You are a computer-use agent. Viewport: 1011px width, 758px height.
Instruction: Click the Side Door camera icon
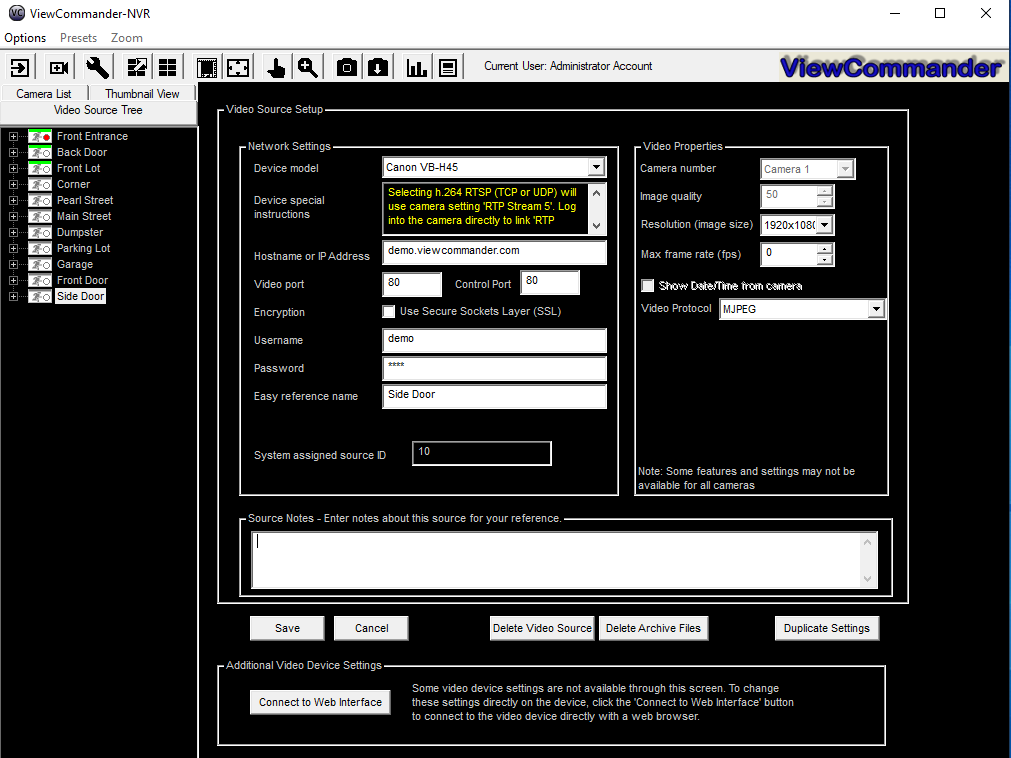point(40,296)
